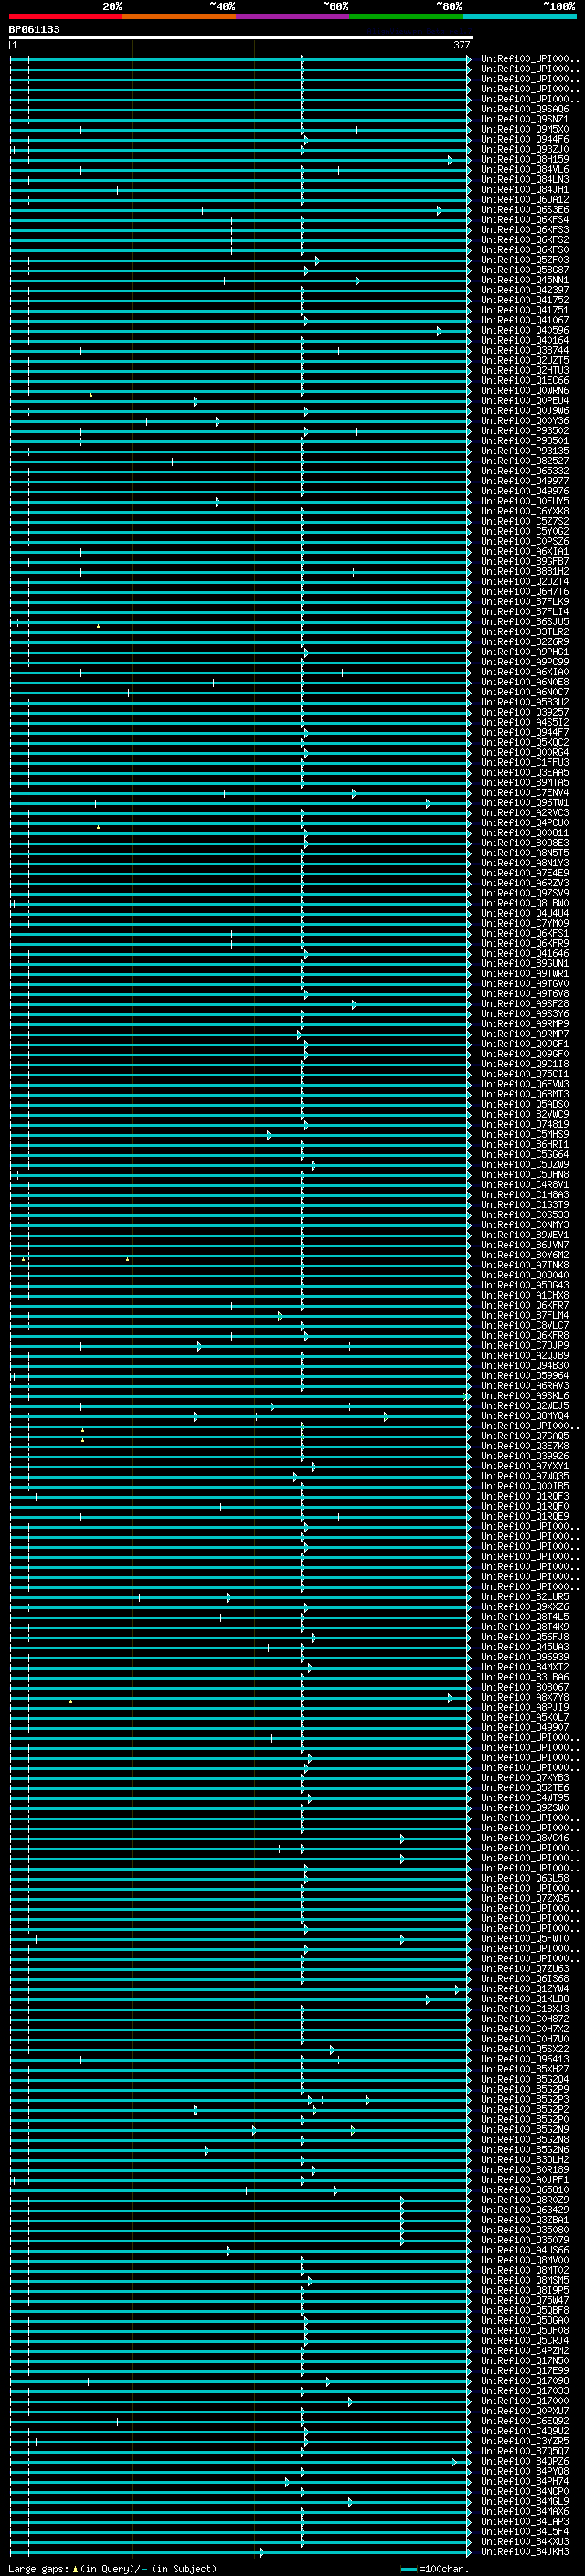Select hit UniRef100_Q84LN3
585x2576 pixels.
tap(524, 179)
